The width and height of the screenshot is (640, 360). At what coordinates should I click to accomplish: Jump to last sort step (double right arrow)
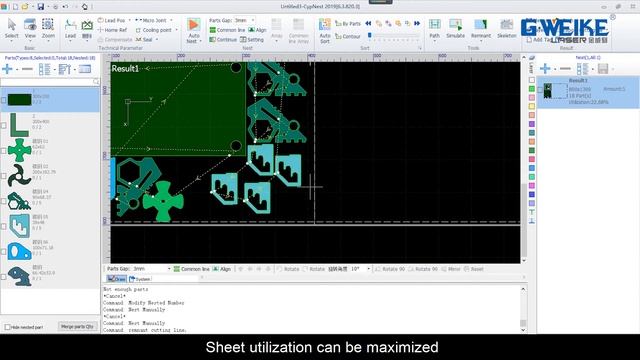(x=417, y=23)
